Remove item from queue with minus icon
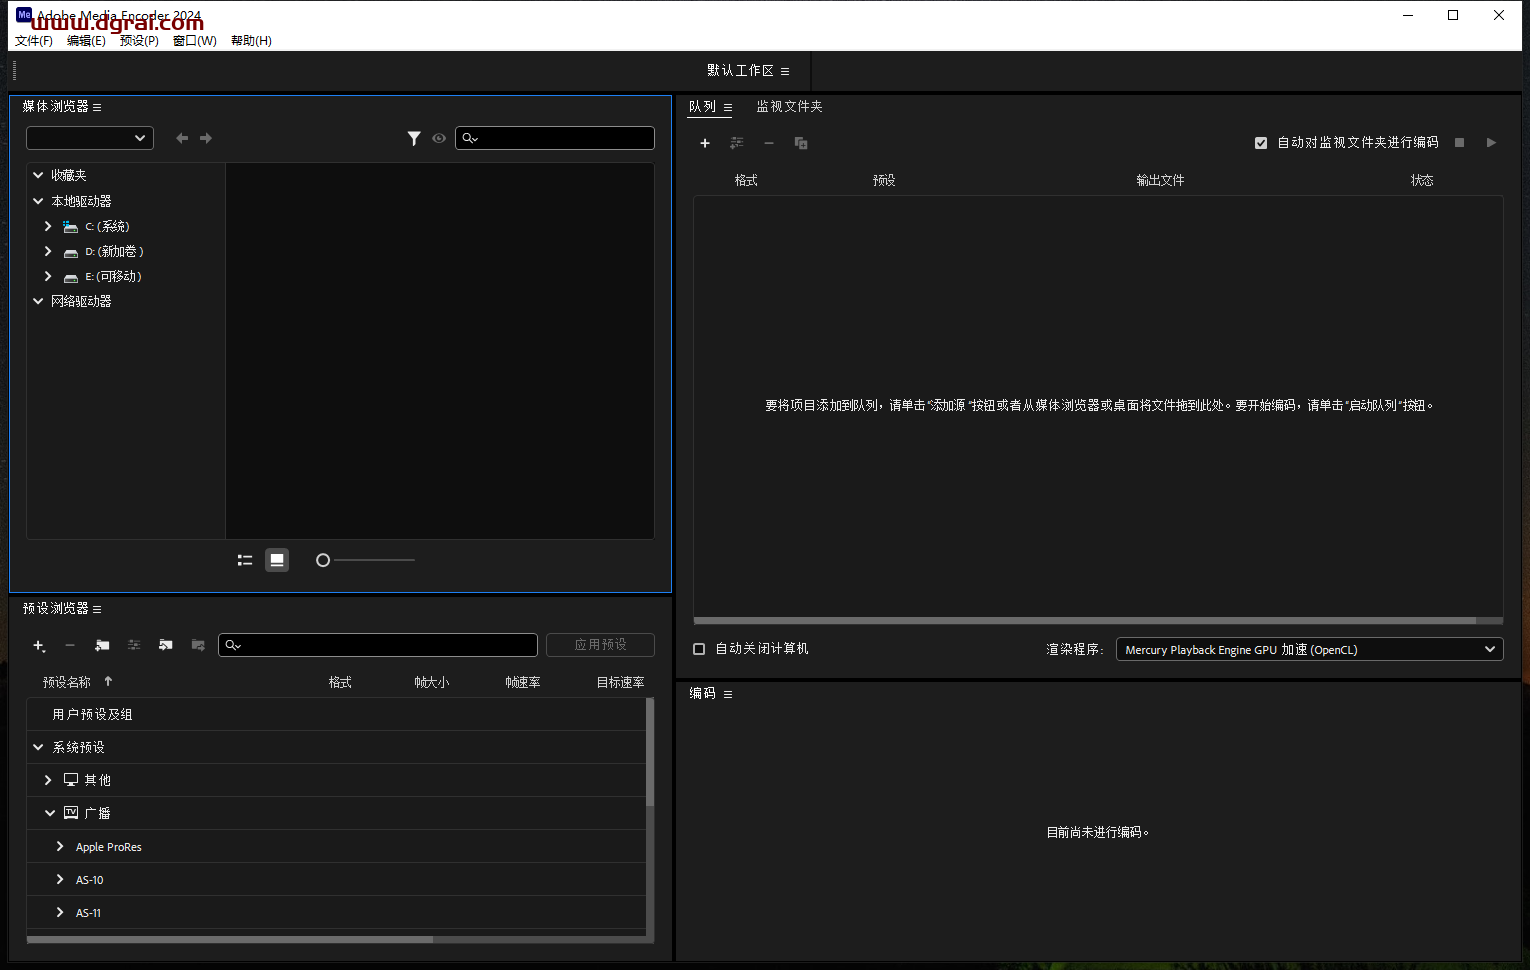1530x970 pixels. coord(769,143)
